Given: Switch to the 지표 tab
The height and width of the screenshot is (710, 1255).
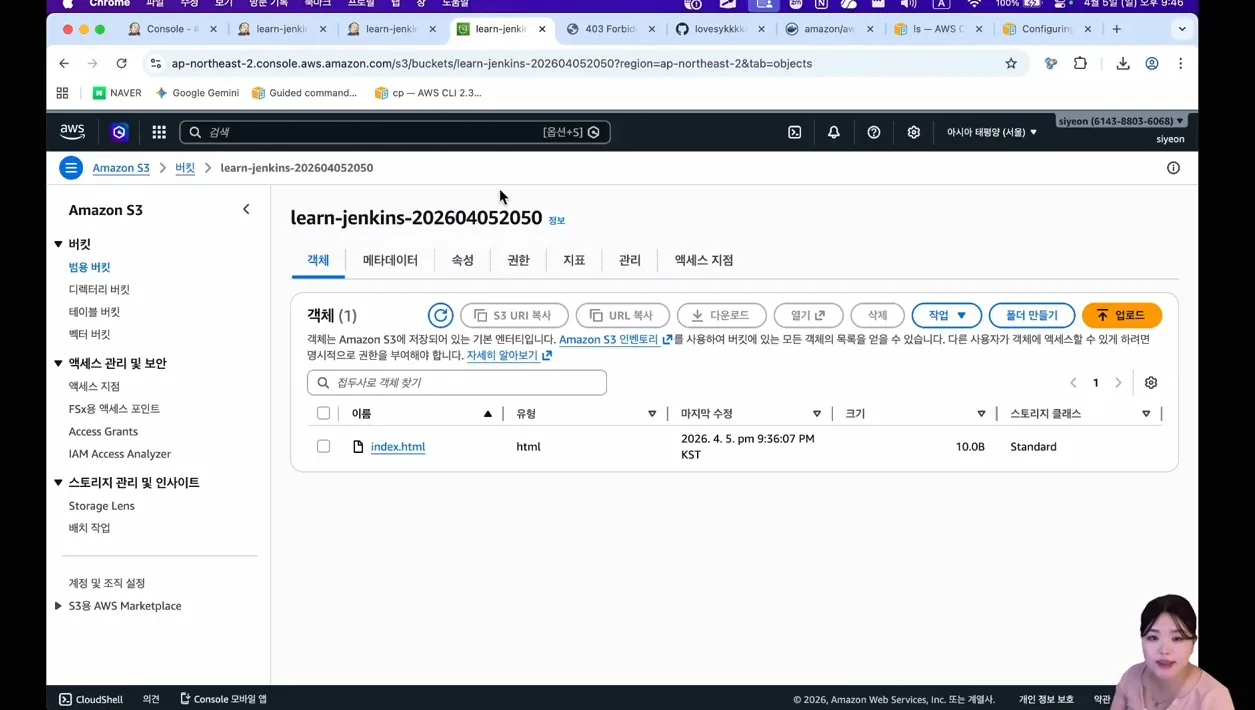Looking at the screenshot, I should [x=574, y=260].
